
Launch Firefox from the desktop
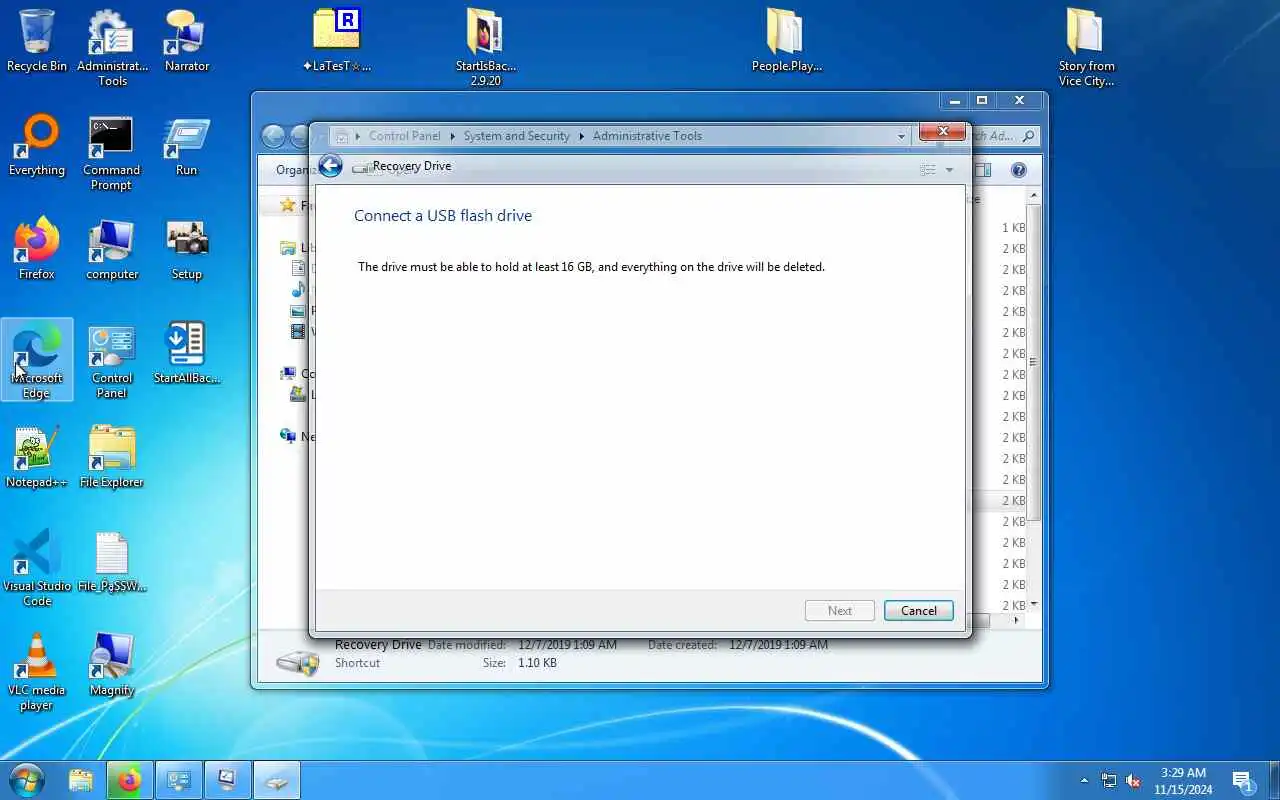(x=37, y=250)
